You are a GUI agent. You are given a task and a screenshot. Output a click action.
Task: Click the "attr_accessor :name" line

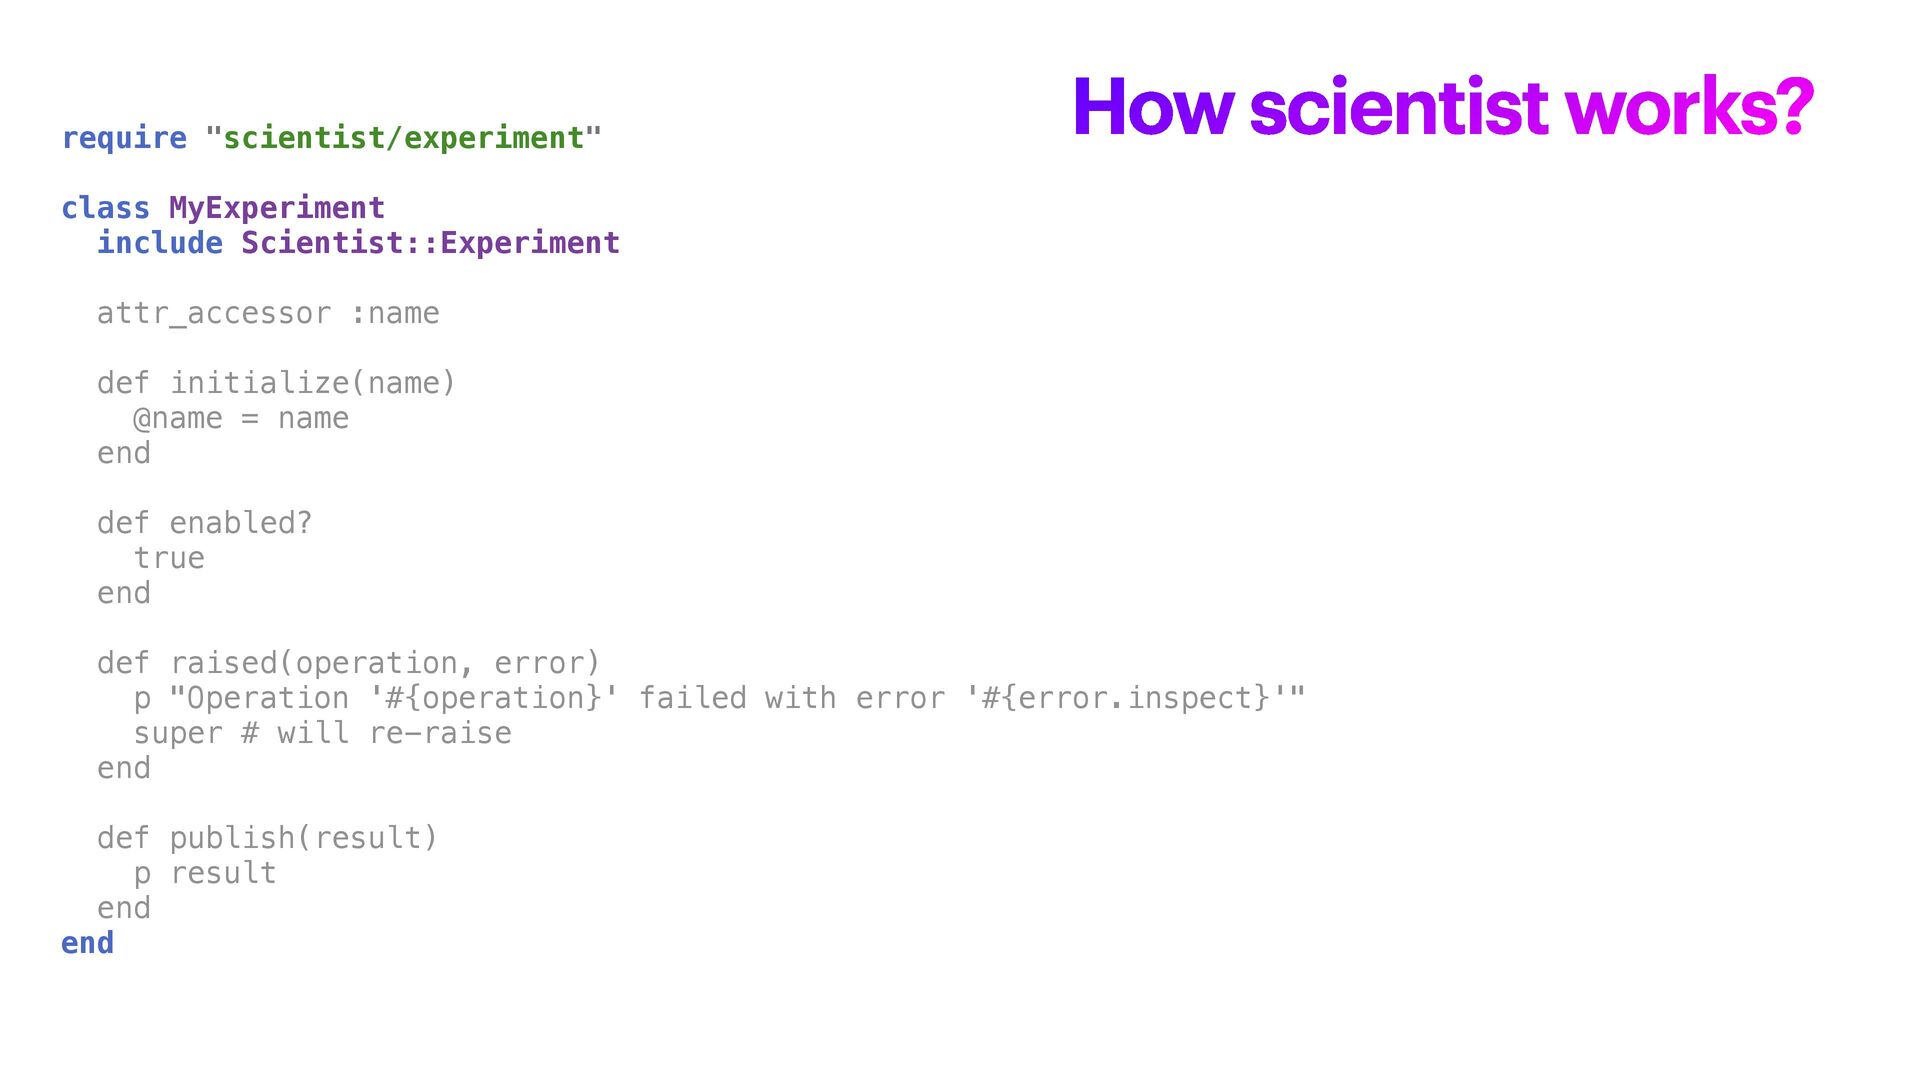point(268,313)
